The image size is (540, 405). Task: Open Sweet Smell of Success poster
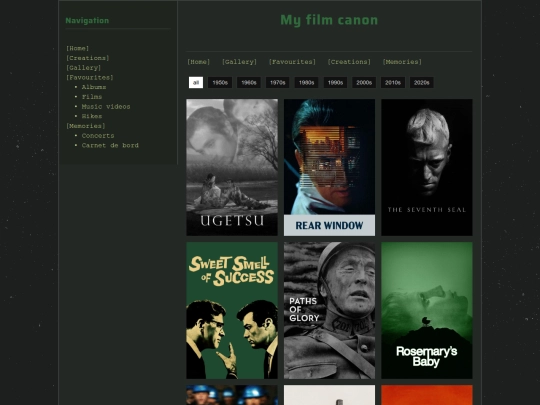point(232,310)
